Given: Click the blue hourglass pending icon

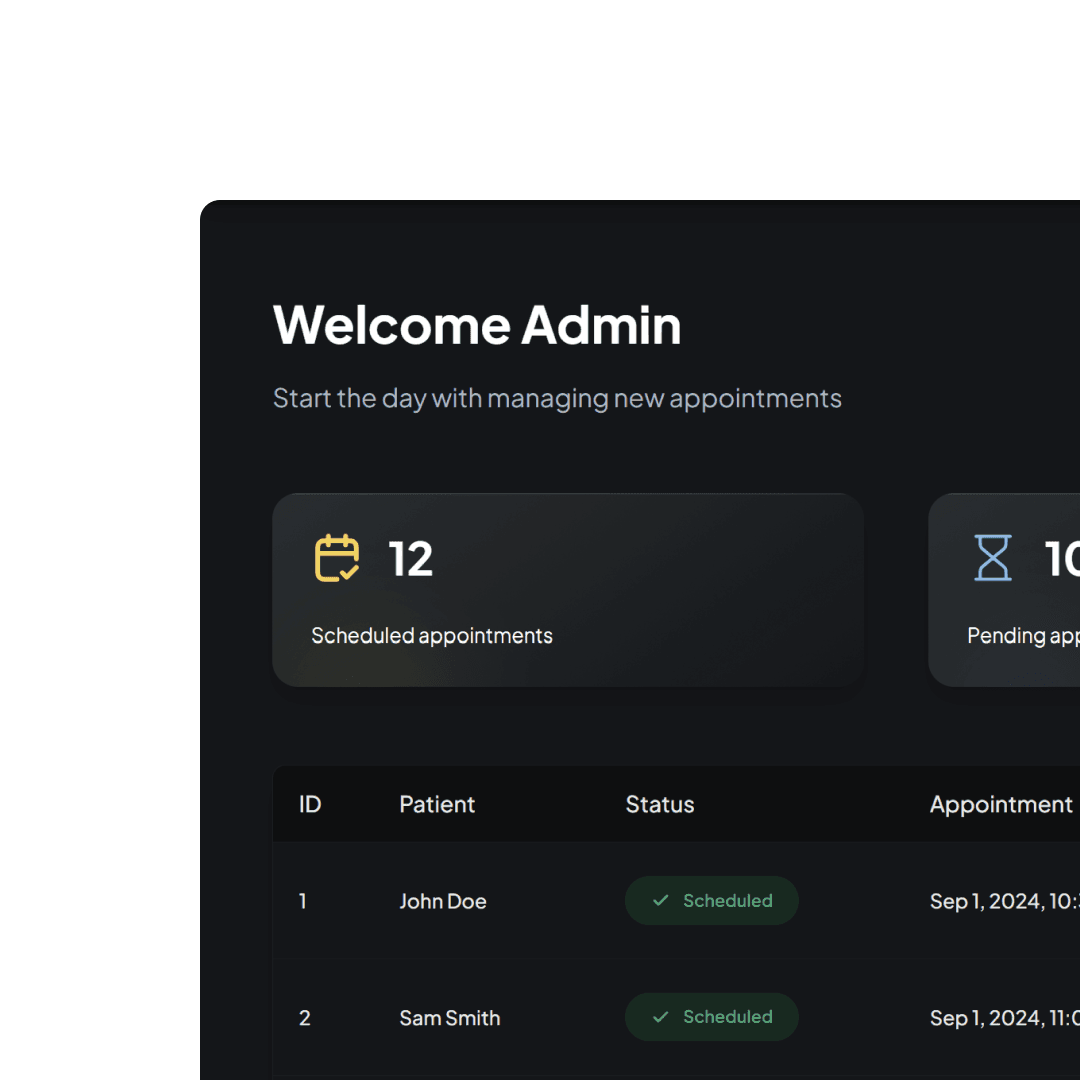Looking at the screenshot, I should click(x=993, y=558).
